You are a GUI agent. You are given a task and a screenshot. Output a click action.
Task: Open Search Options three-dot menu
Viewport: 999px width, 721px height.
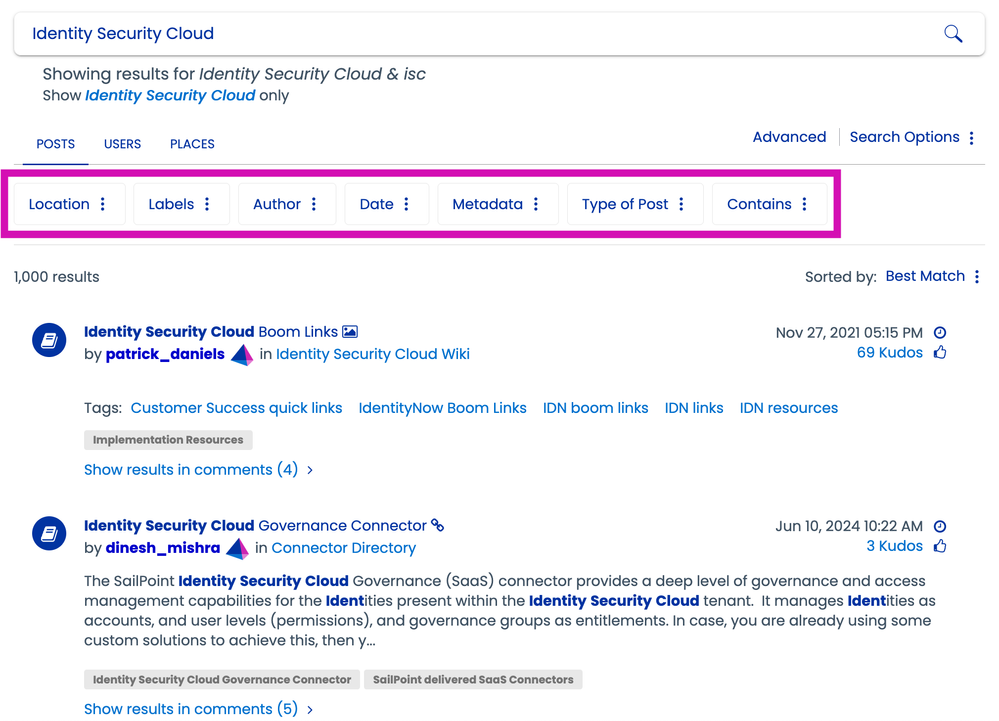[x=971, y=138]
